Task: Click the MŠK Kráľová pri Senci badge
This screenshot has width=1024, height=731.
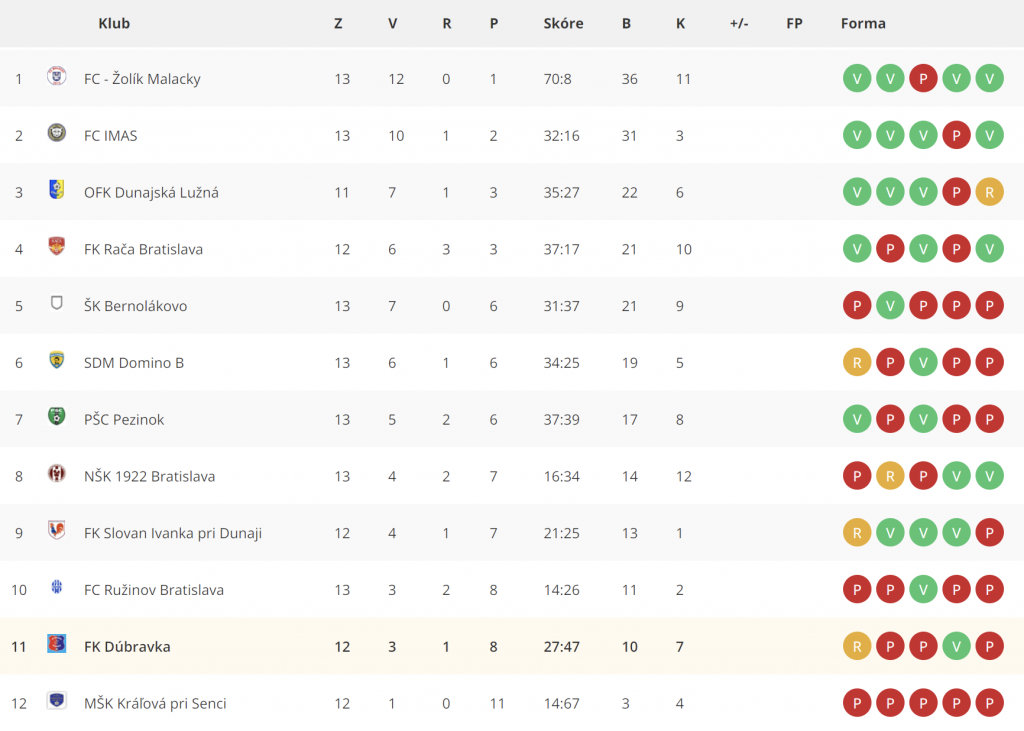Action: [57, 700]
